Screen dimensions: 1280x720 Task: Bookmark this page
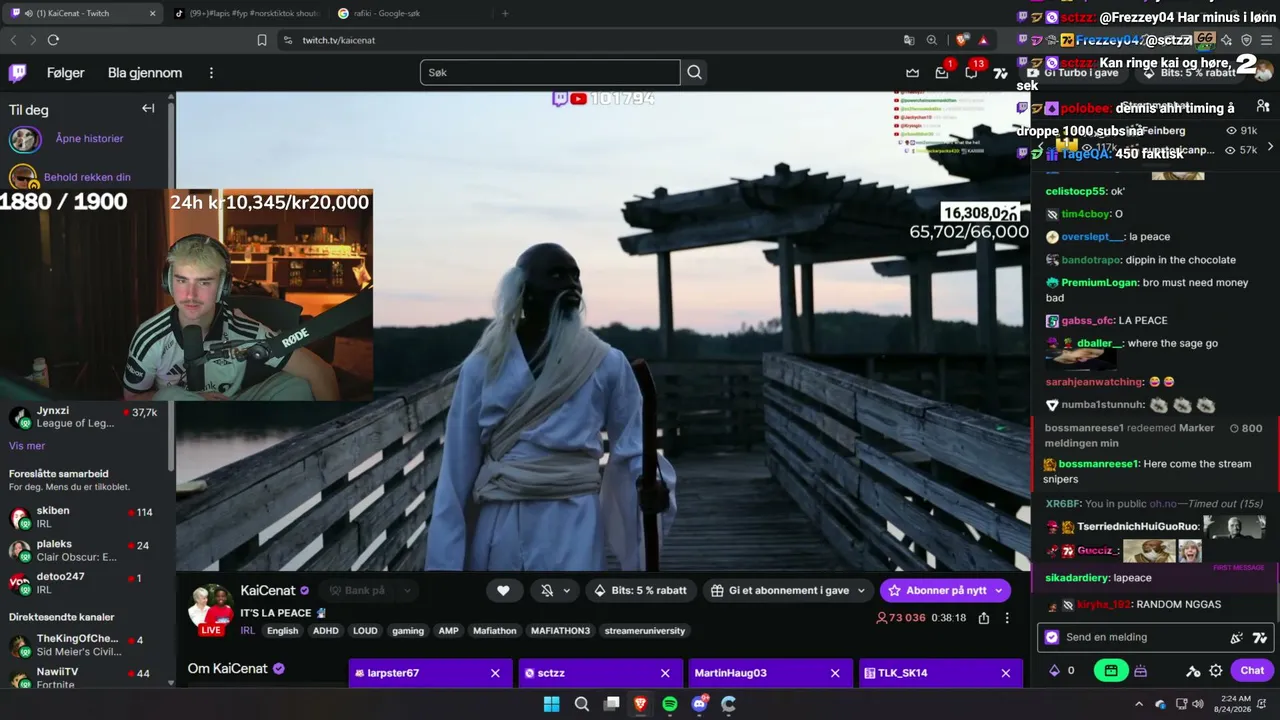click(x=262, y=40)
